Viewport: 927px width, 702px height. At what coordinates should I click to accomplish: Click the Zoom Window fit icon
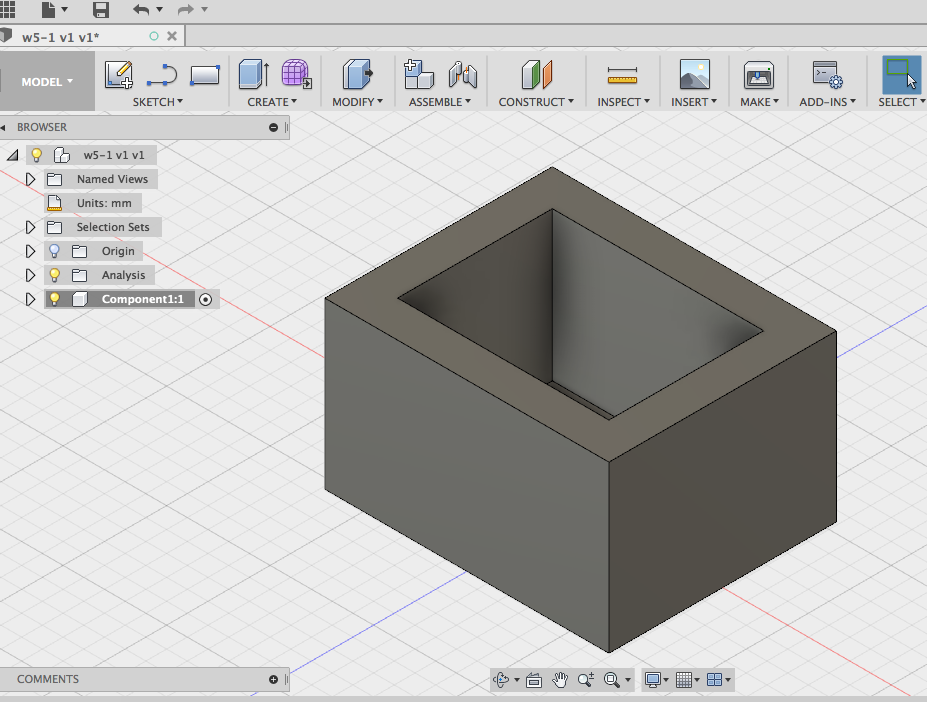tap(612, 680)
